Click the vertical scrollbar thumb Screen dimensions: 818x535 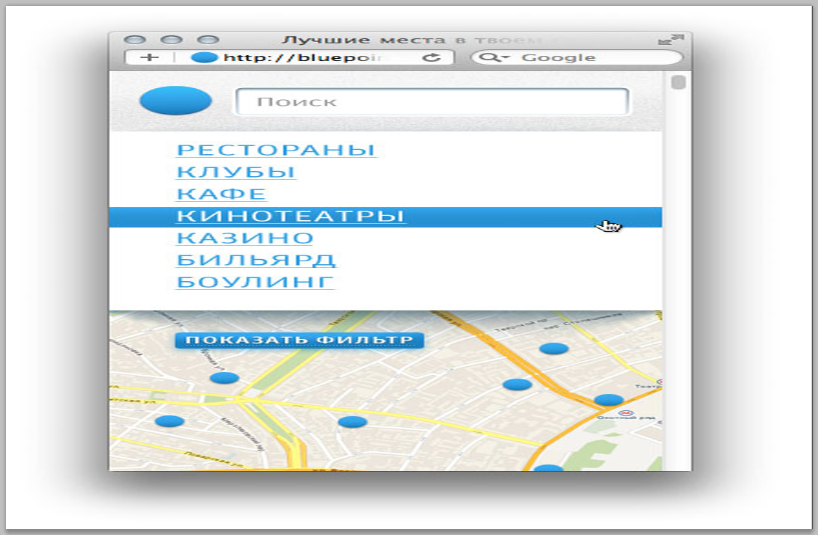coord(678,82)
